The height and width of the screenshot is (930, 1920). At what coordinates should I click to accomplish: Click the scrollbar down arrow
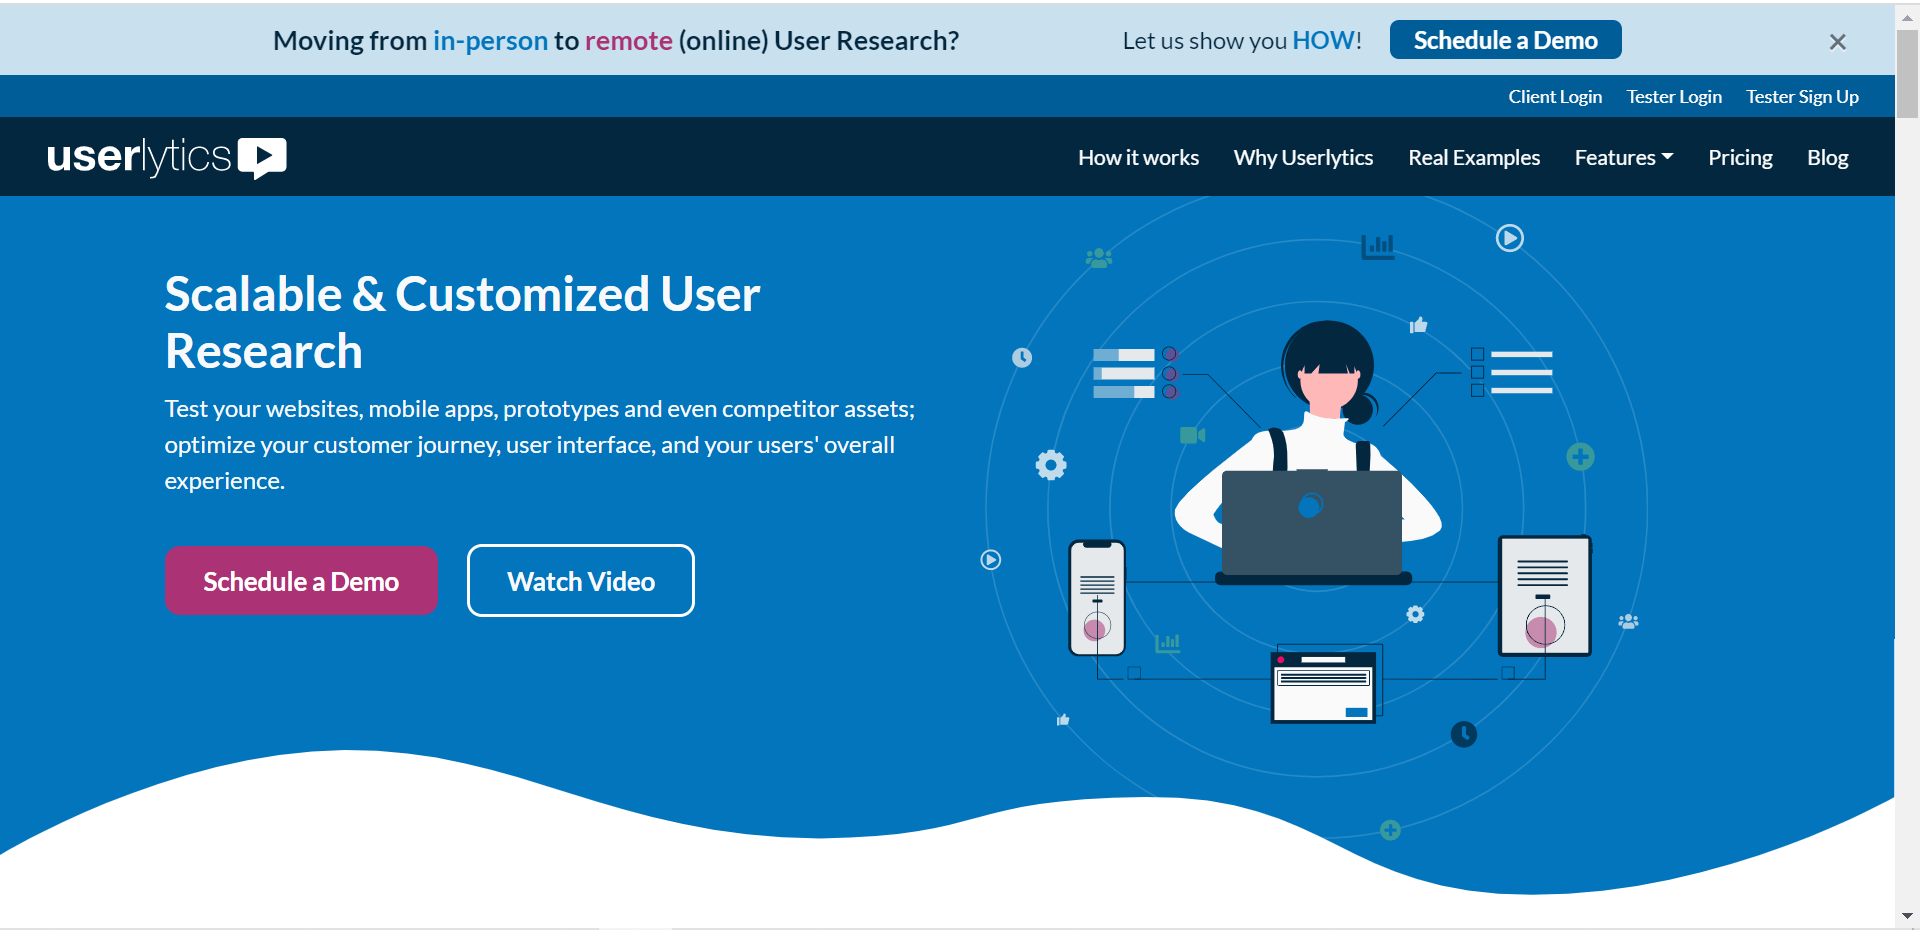1907,916
